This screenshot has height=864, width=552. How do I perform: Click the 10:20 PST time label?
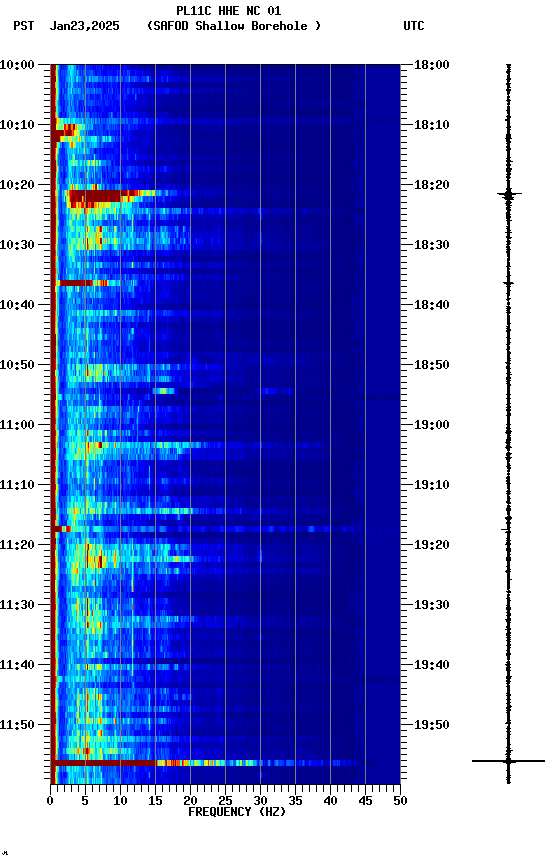coord(17,185)
